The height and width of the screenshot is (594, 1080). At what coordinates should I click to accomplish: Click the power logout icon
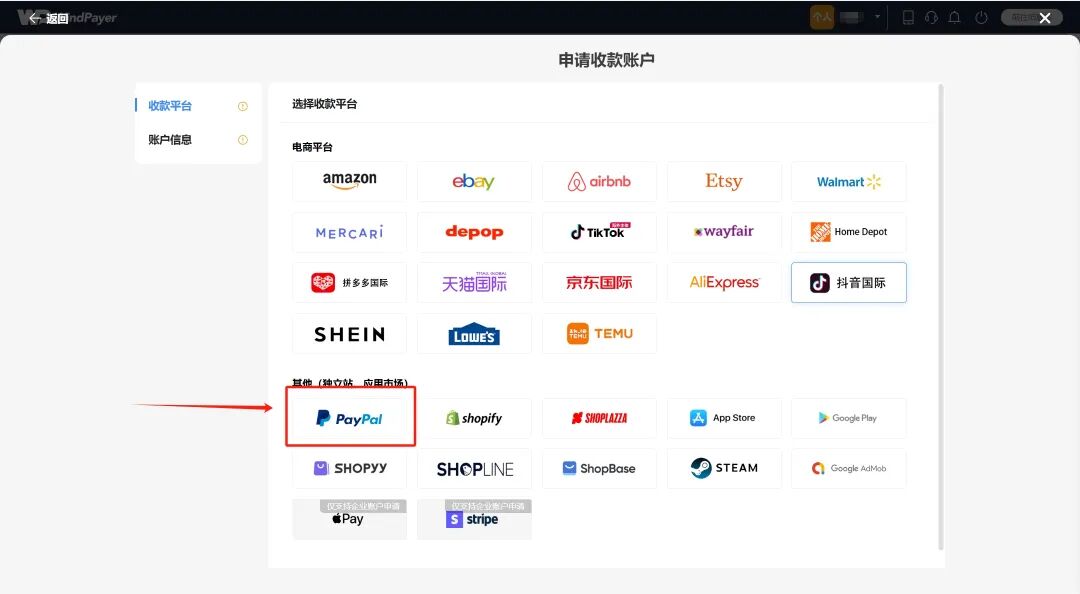pos(980,17)
